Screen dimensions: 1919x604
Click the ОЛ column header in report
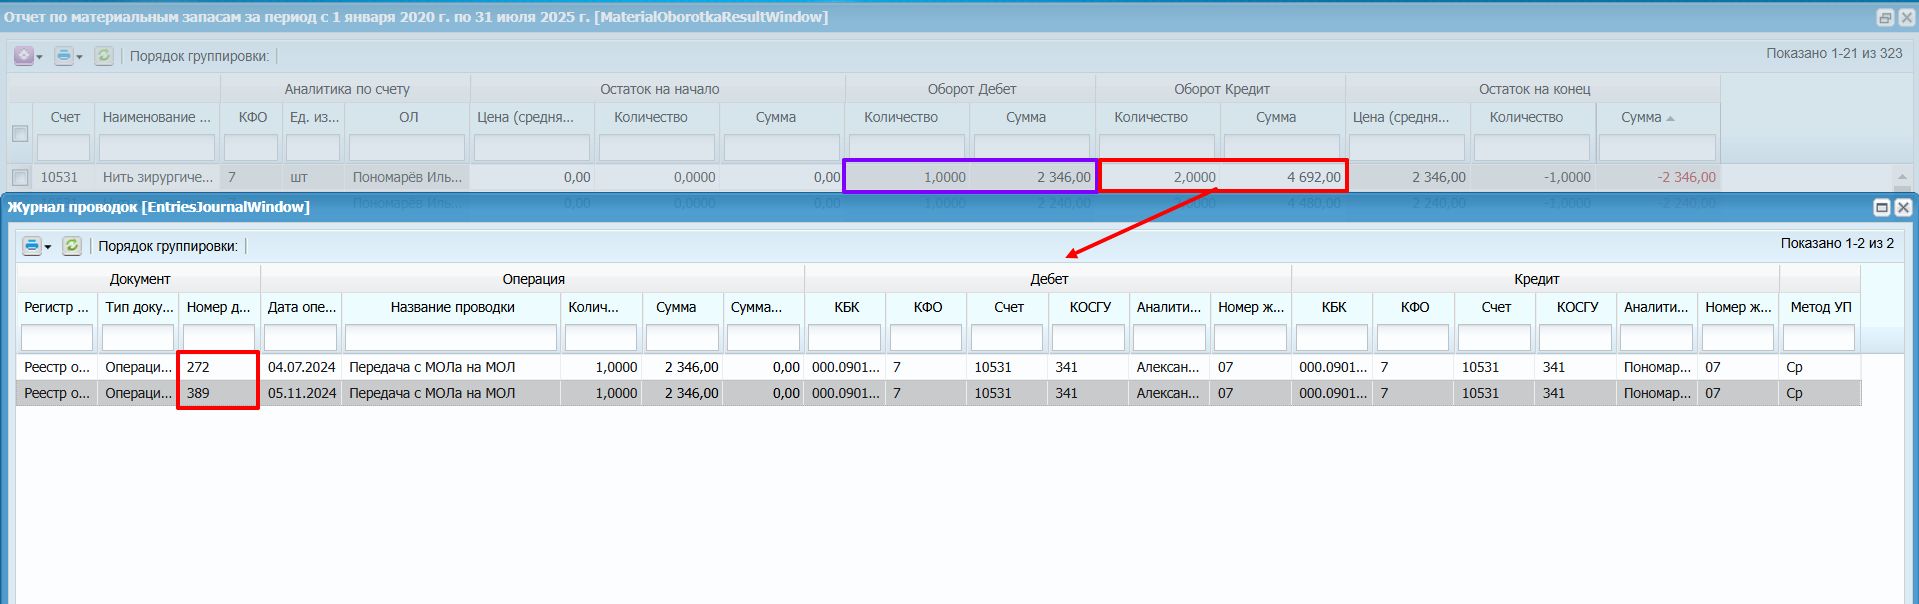[x=408, y=117]
